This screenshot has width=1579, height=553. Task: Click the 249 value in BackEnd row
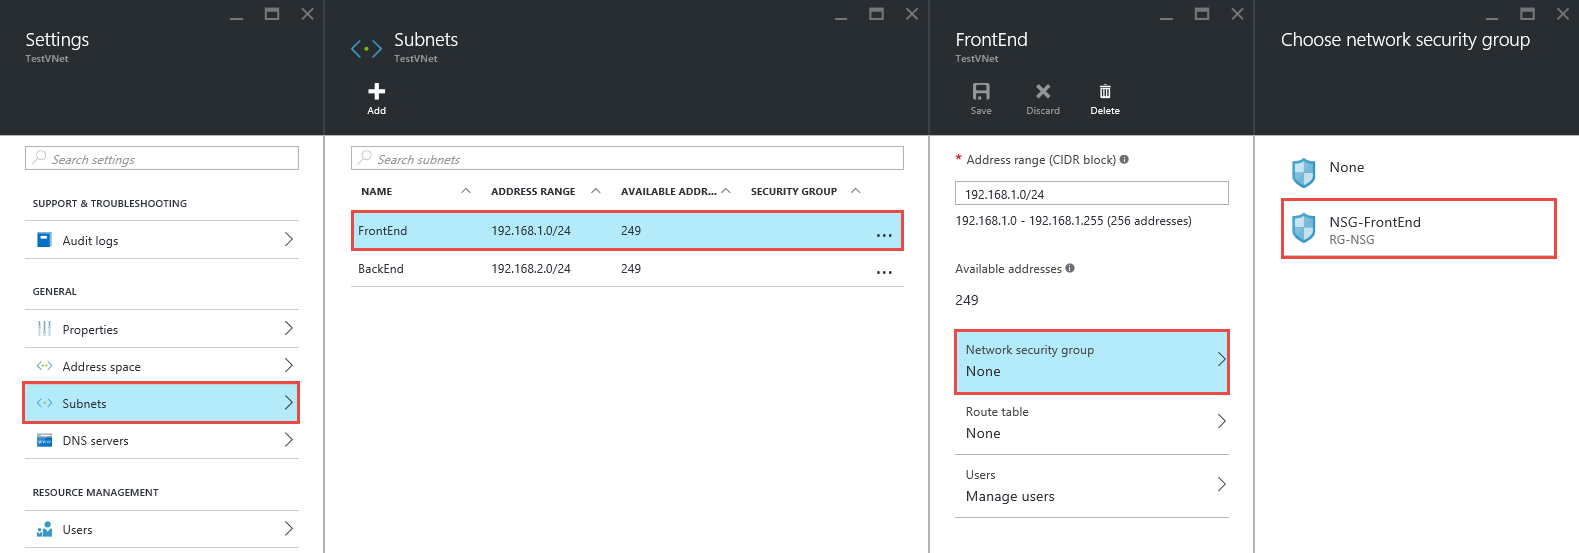631,268
